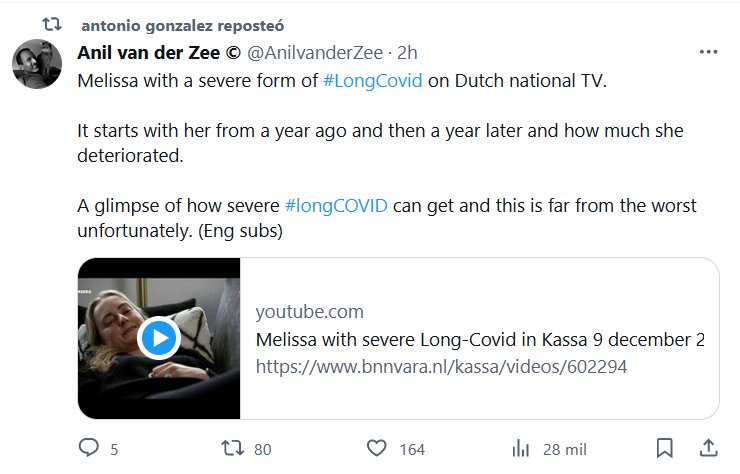Open the three-dot more options menu
The height and width of the screenshot is (474, 740).
click(x=708, y=53)
